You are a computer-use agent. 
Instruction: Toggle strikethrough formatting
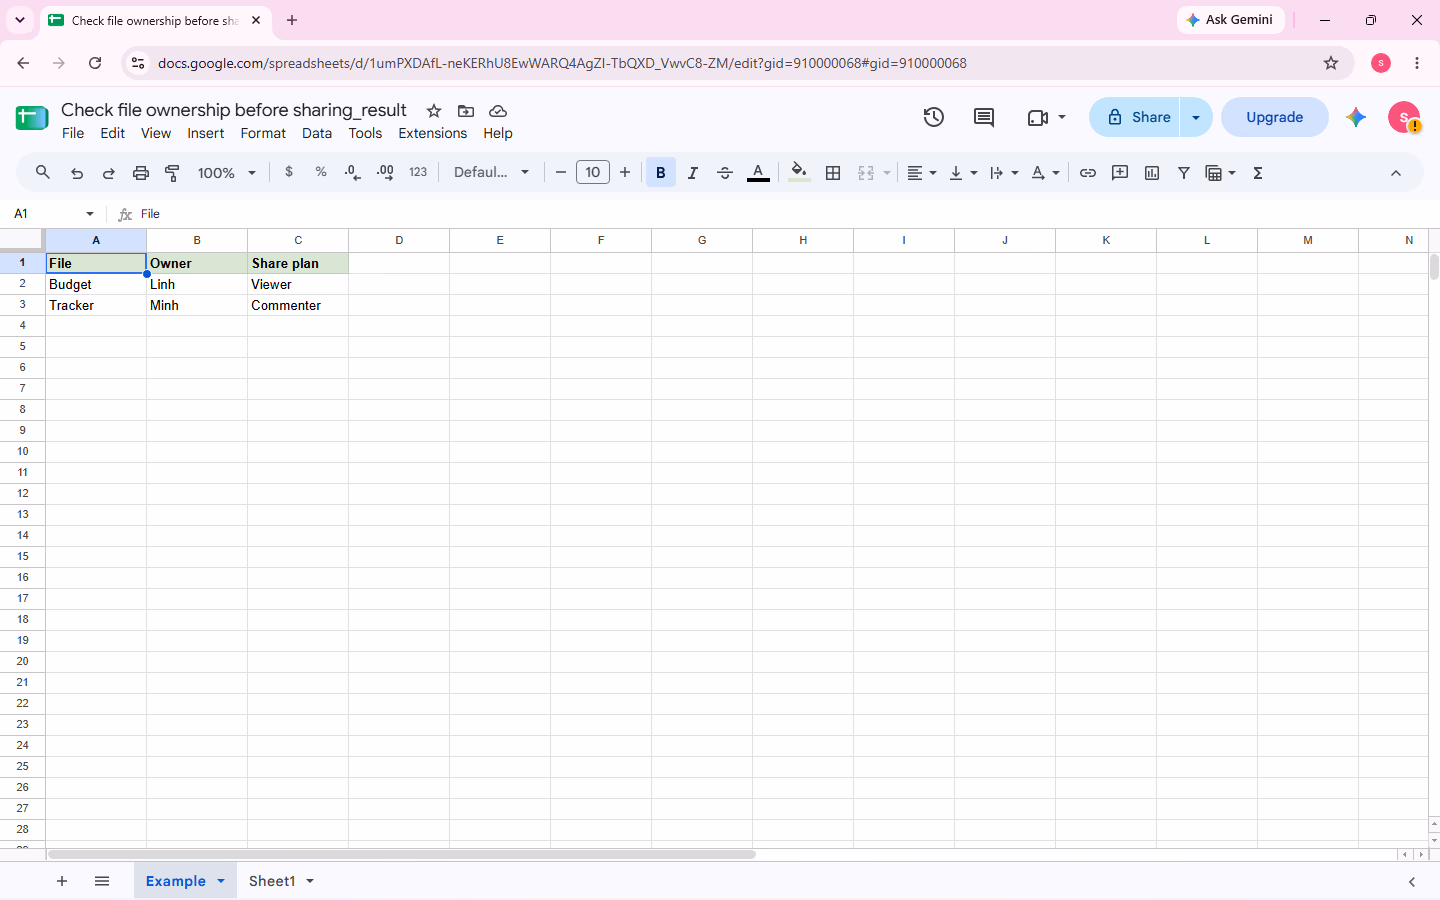(x=725, y=173)
